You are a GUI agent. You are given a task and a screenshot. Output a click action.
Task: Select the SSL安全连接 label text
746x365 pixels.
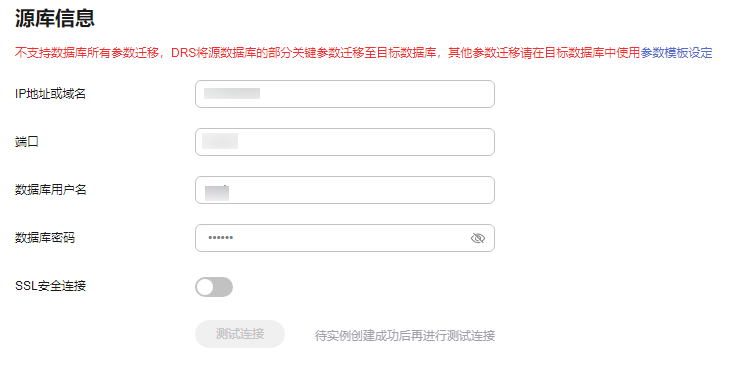(50, 286)
